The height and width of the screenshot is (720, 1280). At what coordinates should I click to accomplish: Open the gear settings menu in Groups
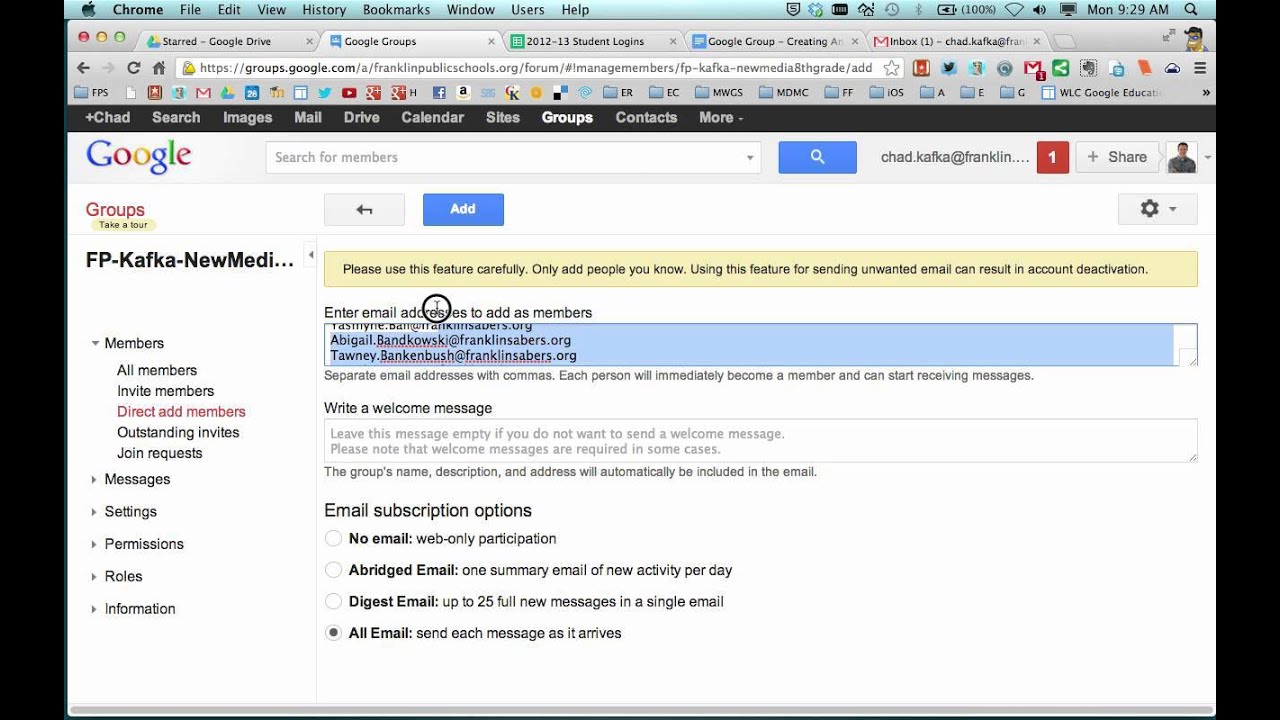(x=1157, y=209)
